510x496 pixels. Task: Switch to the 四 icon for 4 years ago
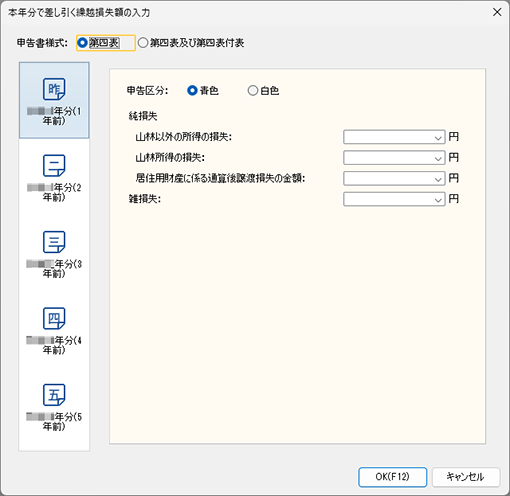pyautogui.click(x=54, y=318)
